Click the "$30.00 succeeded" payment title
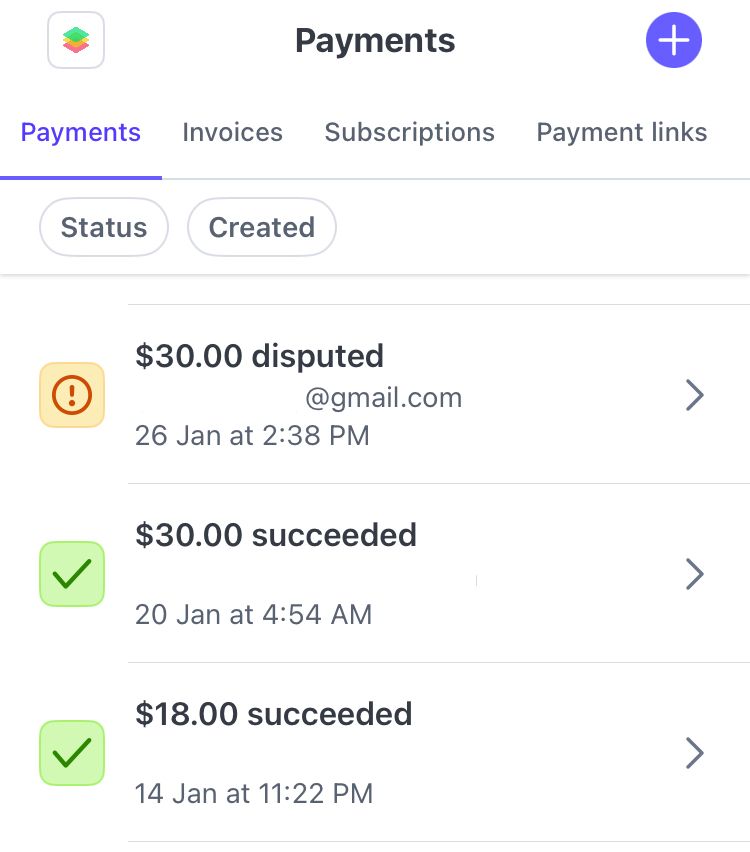The image size is (750, 852). click(x=276, y=536)
